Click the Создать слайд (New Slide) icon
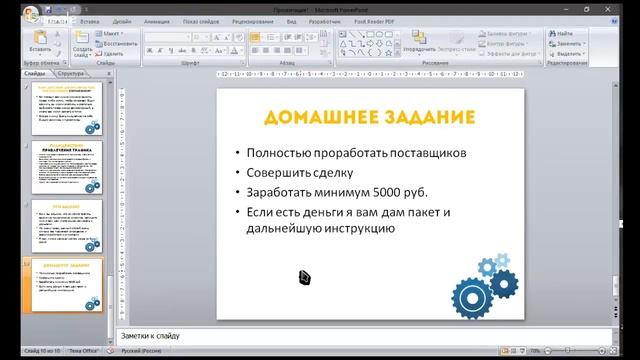 [82, 38]
